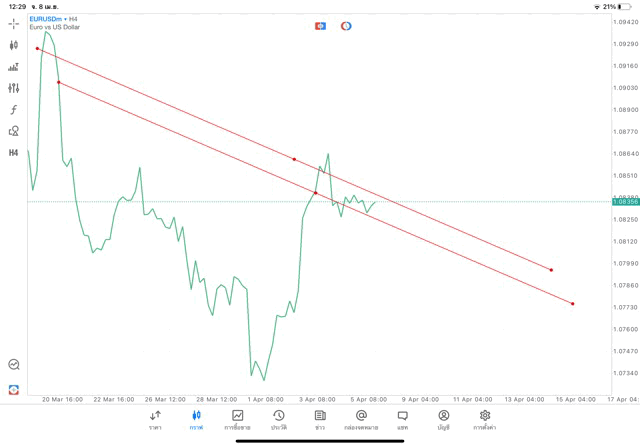Select the crosshair tool in left toolbar
This screenshot has width=640, height=447.
click(x=14, y=24)
